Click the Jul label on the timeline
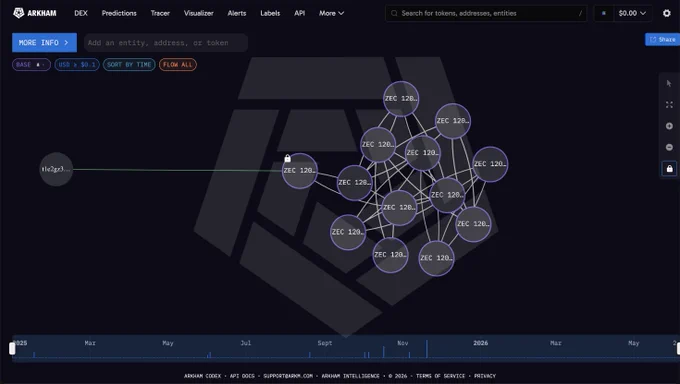The width and height of the screenshot is (680, 384). pos(245,343)
